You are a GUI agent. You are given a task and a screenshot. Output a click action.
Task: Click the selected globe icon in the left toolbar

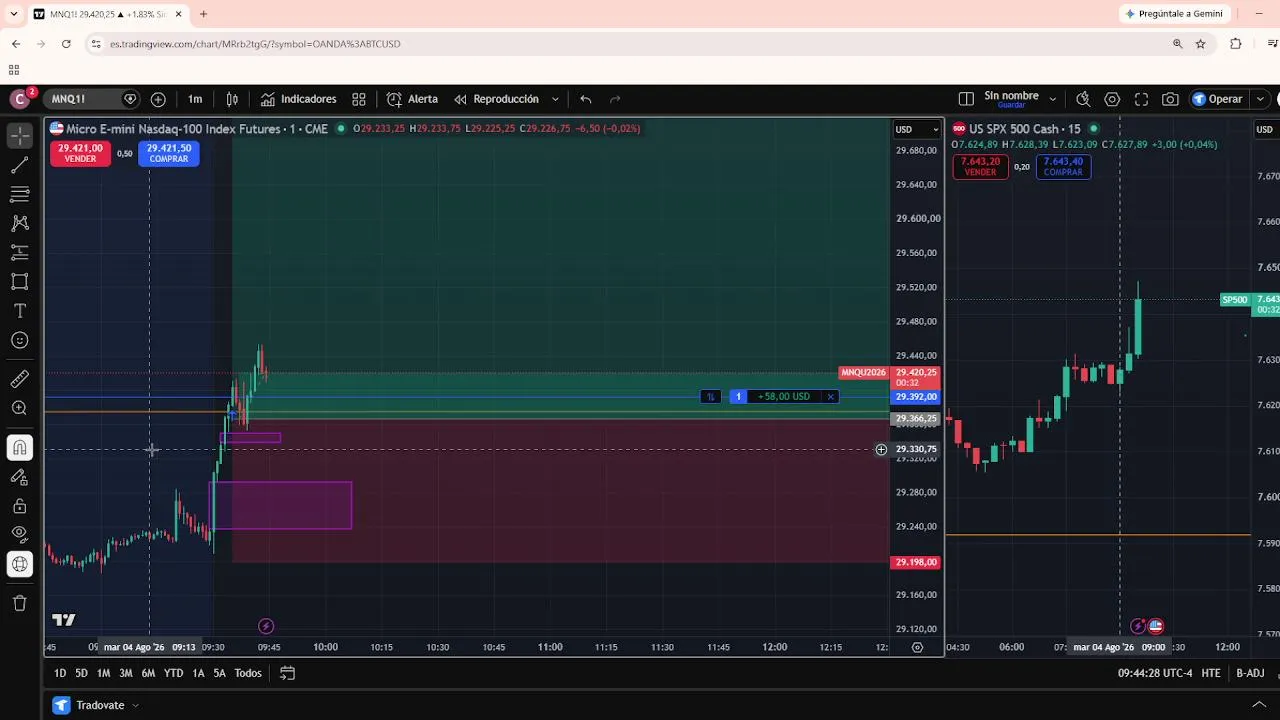pyautogui.click(x=20, y=564)
